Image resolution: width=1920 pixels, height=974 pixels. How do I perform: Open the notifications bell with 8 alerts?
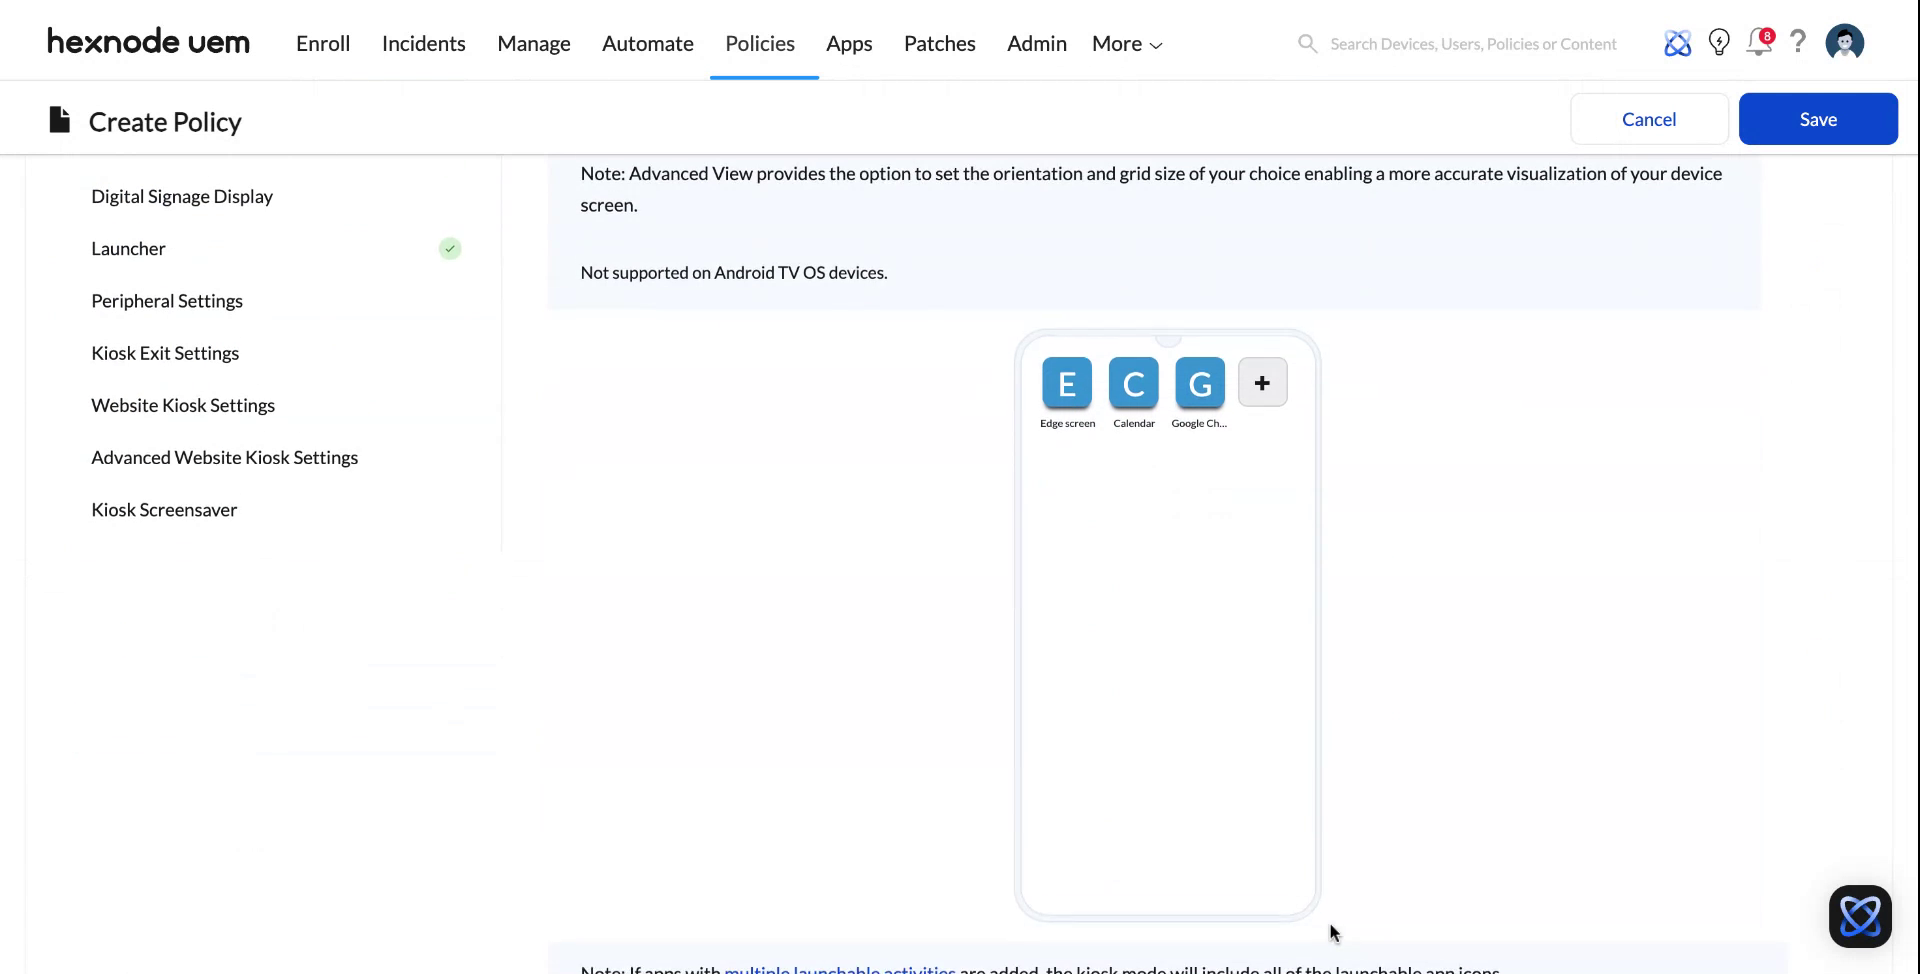[x=1758, y=43]
